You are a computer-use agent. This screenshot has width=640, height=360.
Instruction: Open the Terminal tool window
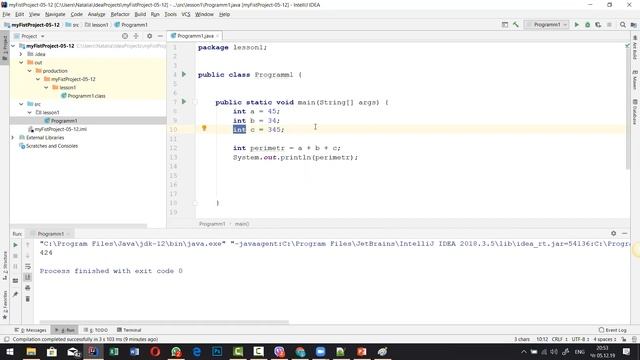(x=129, y=330)
